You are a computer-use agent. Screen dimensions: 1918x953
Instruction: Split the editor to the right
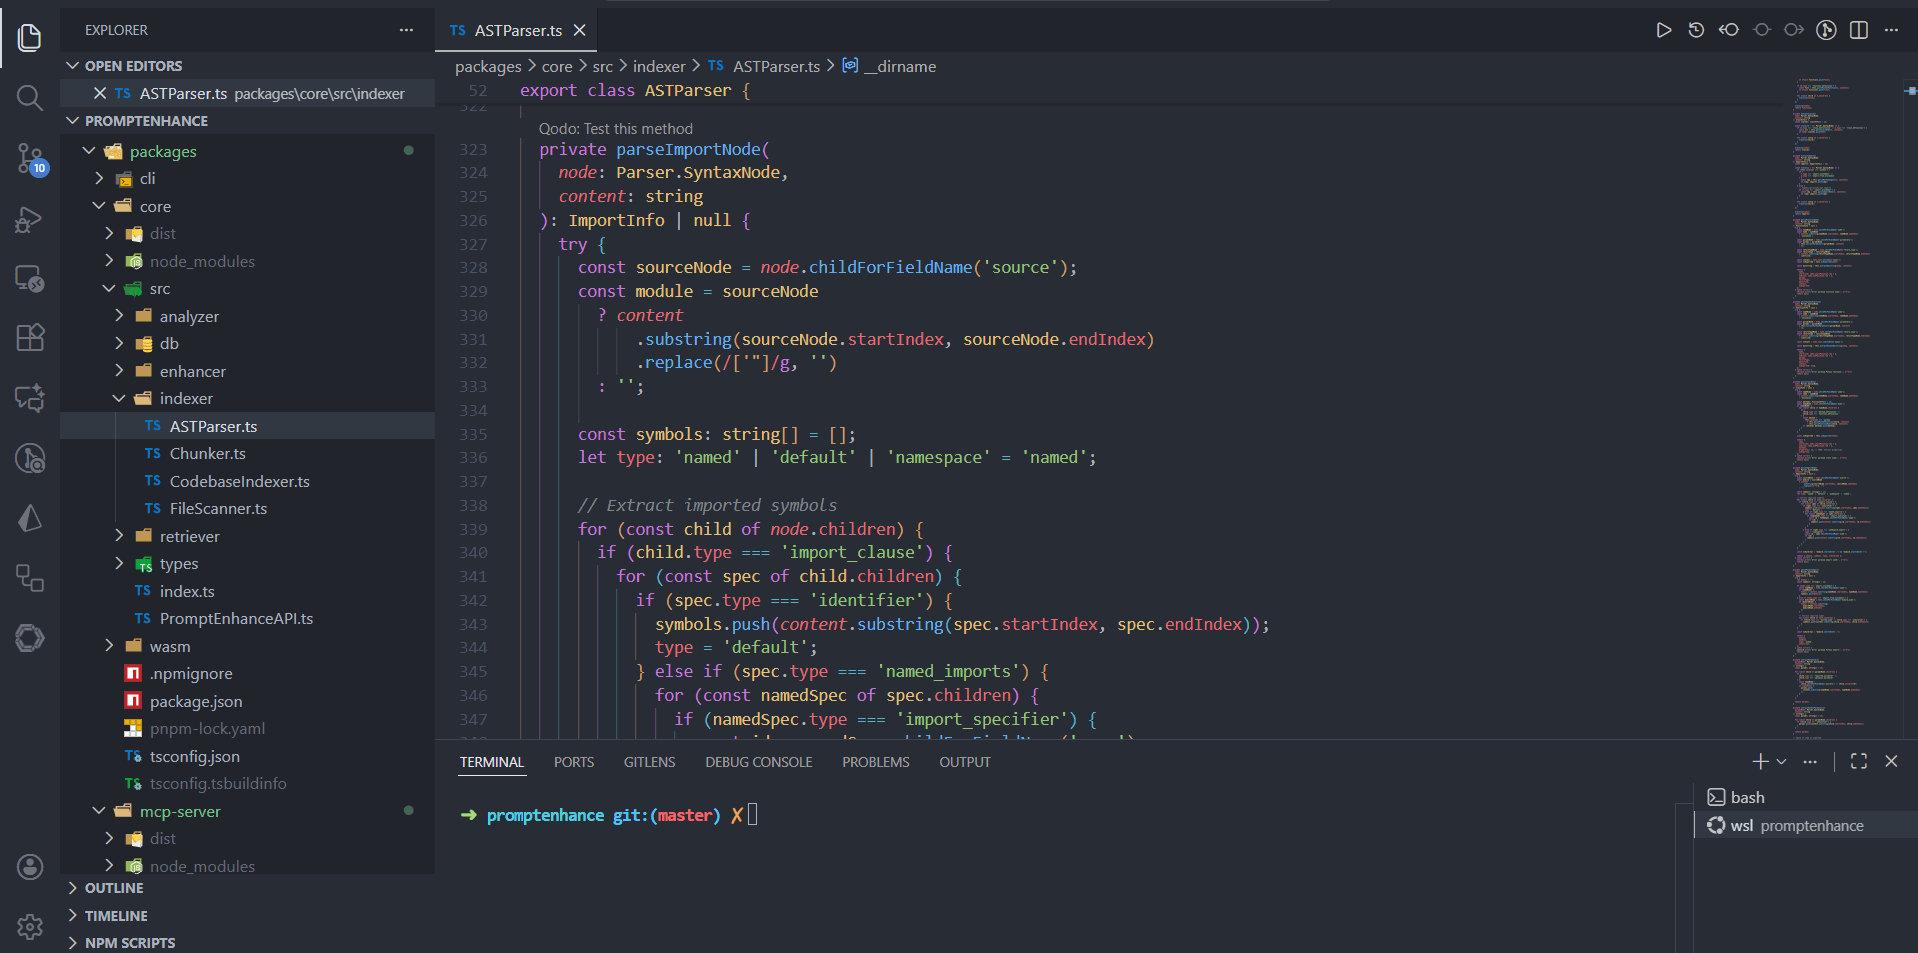pos(1858,30)
